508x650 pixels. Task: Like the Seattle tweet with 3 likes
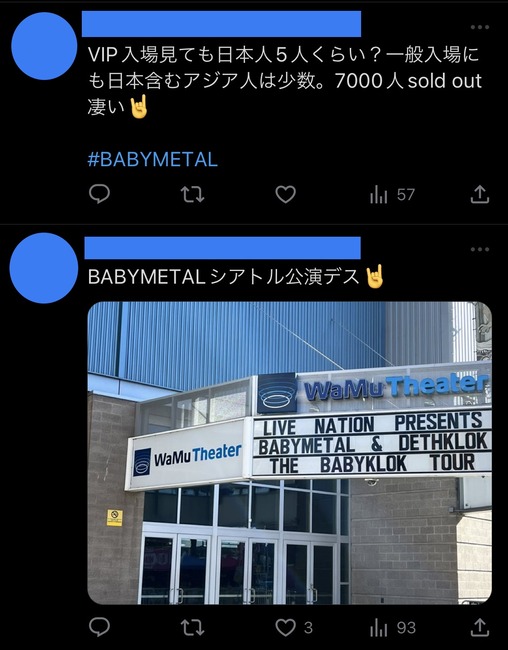[294, 628]
